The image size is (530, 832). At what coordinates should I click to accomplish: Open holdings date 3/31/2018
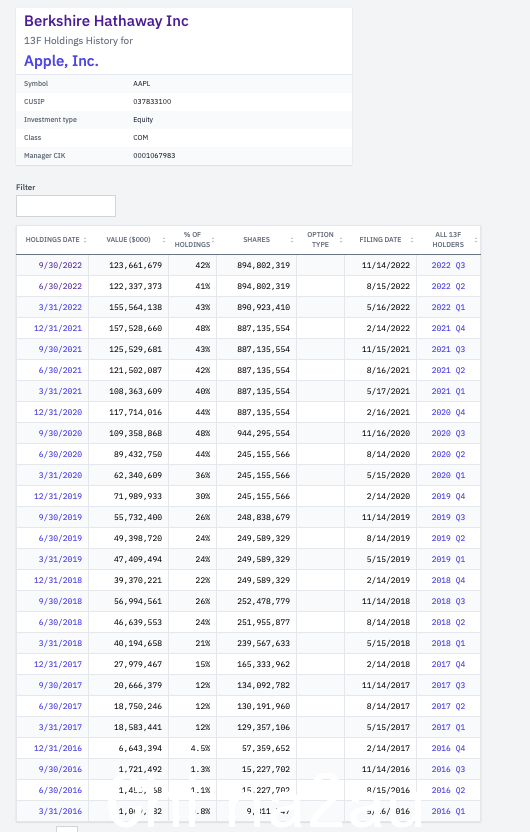pyautogui.click(x=60, y=643)
